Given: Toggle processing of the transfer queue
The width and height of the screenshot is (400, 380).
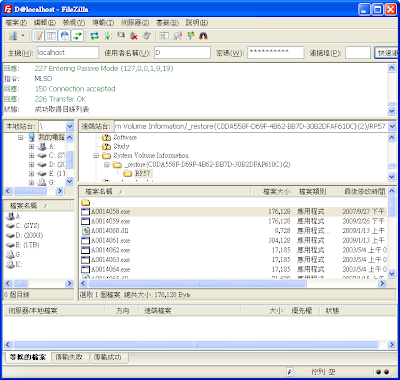Looking at the screenshot, I should tap(108, 36).
